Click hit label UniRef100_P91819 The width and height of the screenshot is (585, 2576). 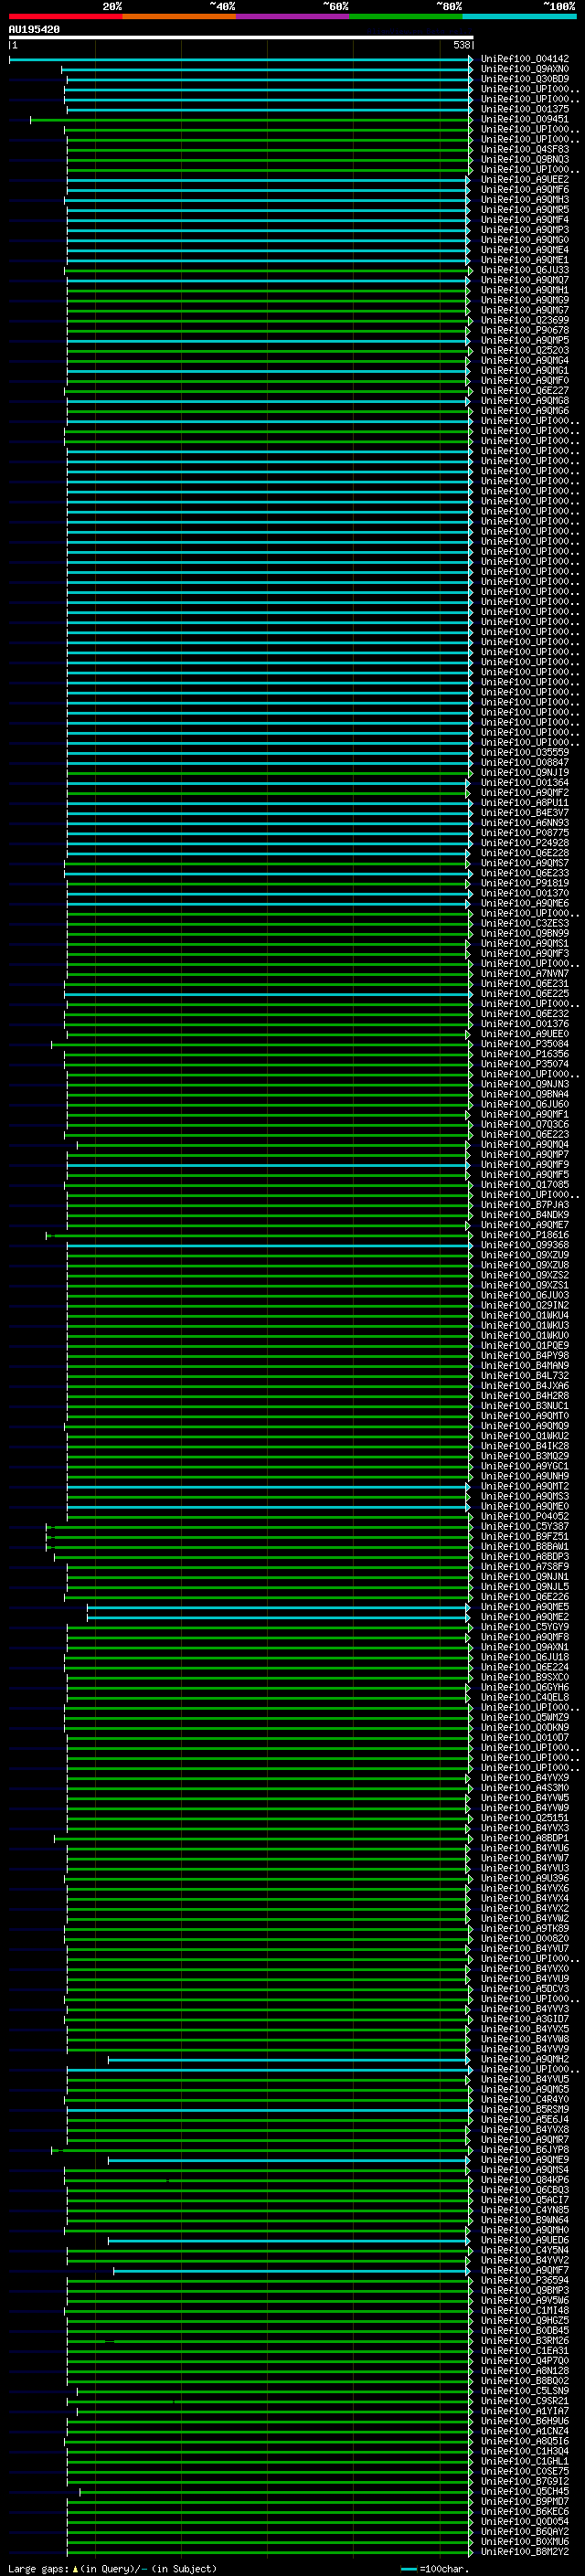[525, 883]
